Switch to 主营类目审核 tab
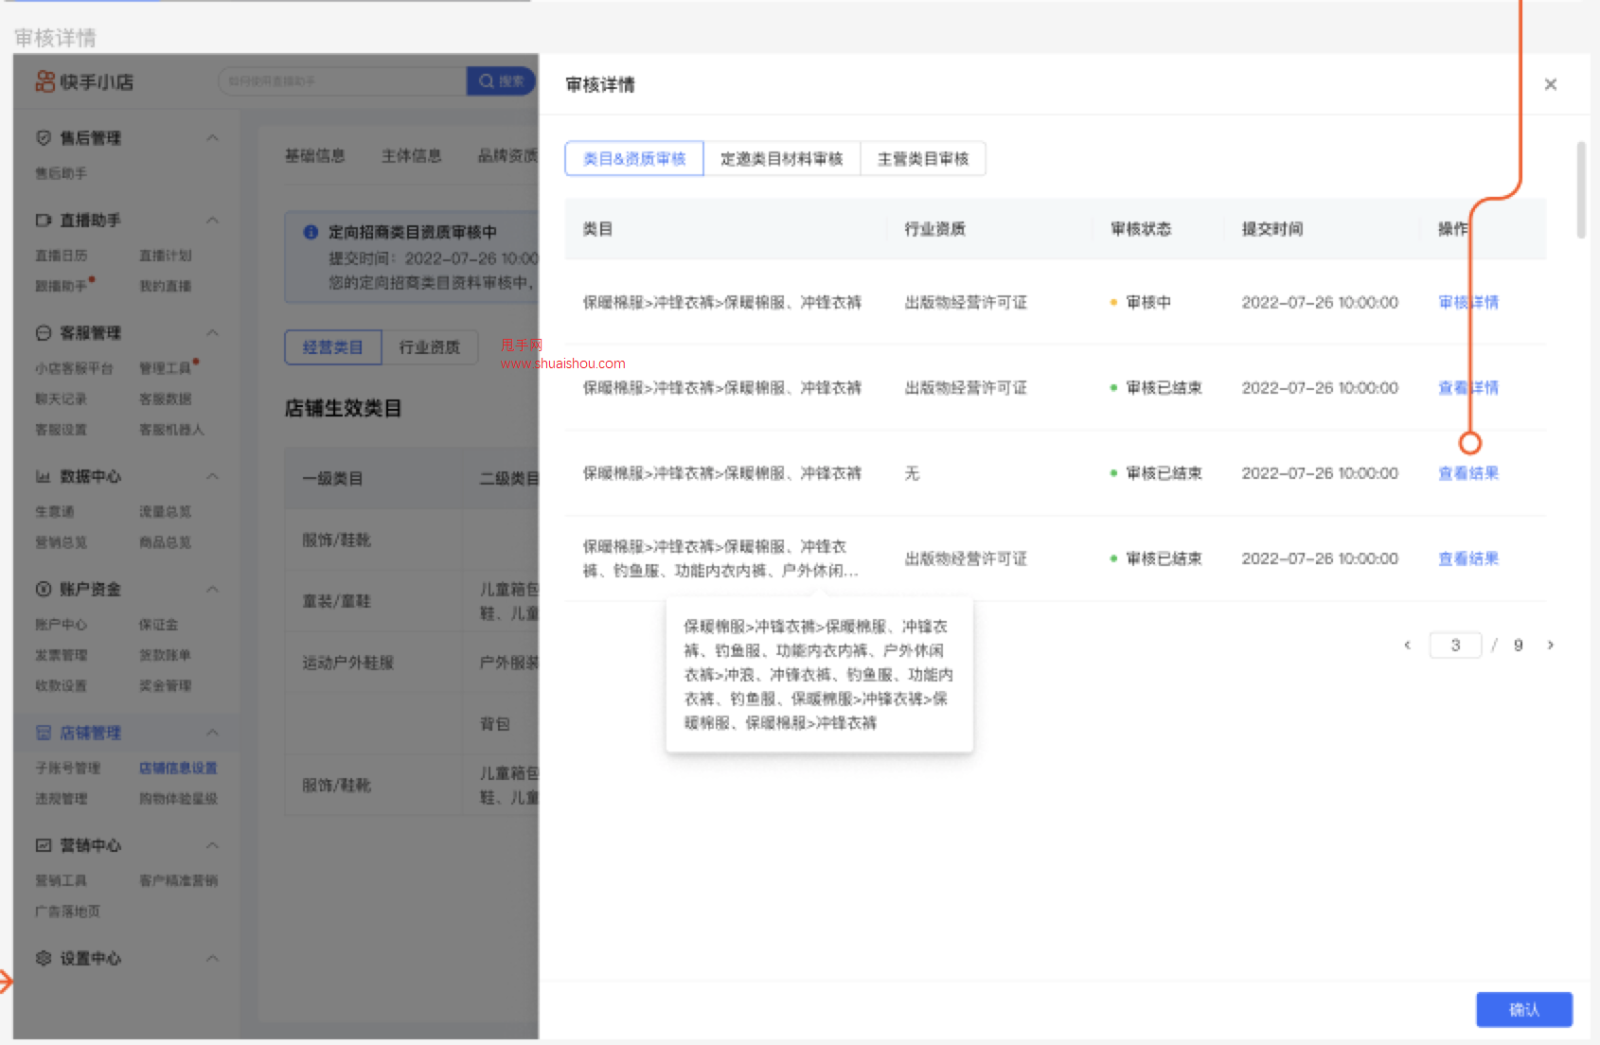This screenshot has width=1600, height=1045. [x=923, y=159]
